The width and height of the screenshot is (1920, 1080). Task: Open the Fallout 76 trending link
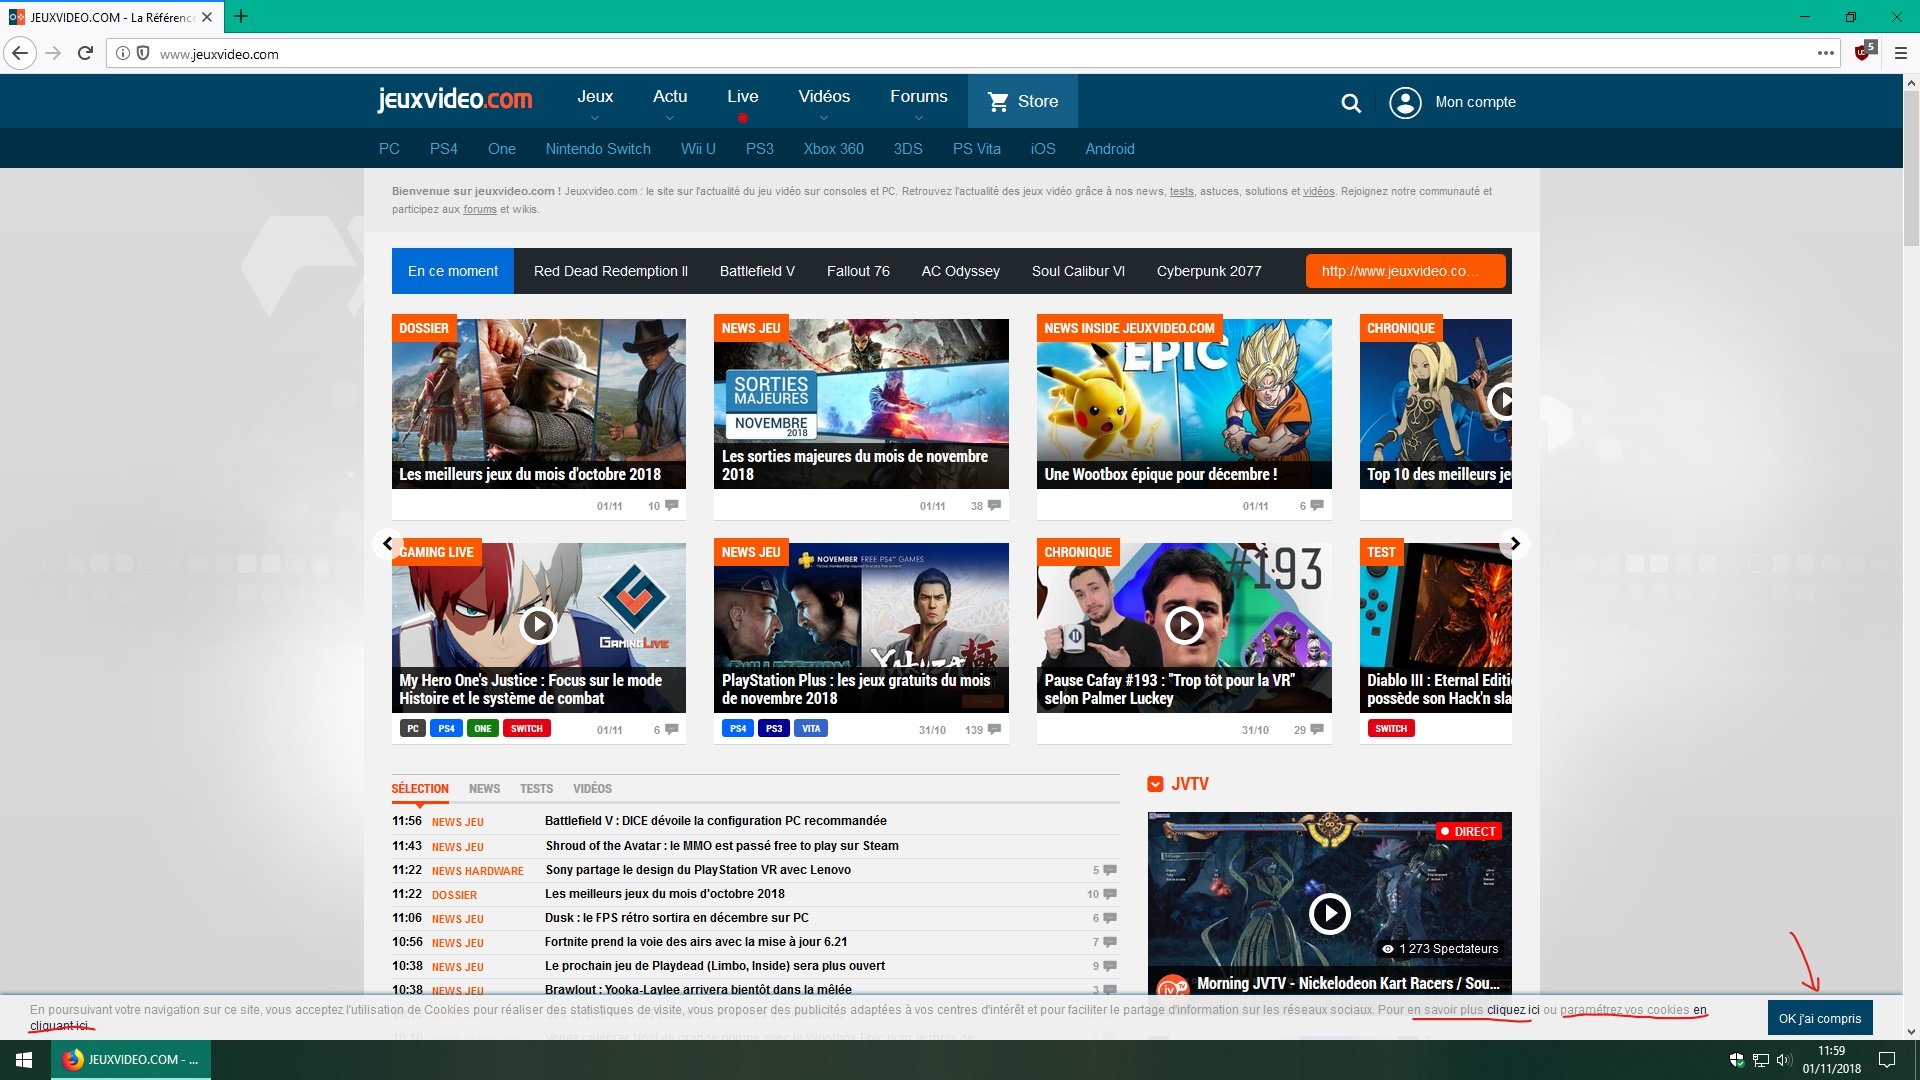tap(858, 271)
